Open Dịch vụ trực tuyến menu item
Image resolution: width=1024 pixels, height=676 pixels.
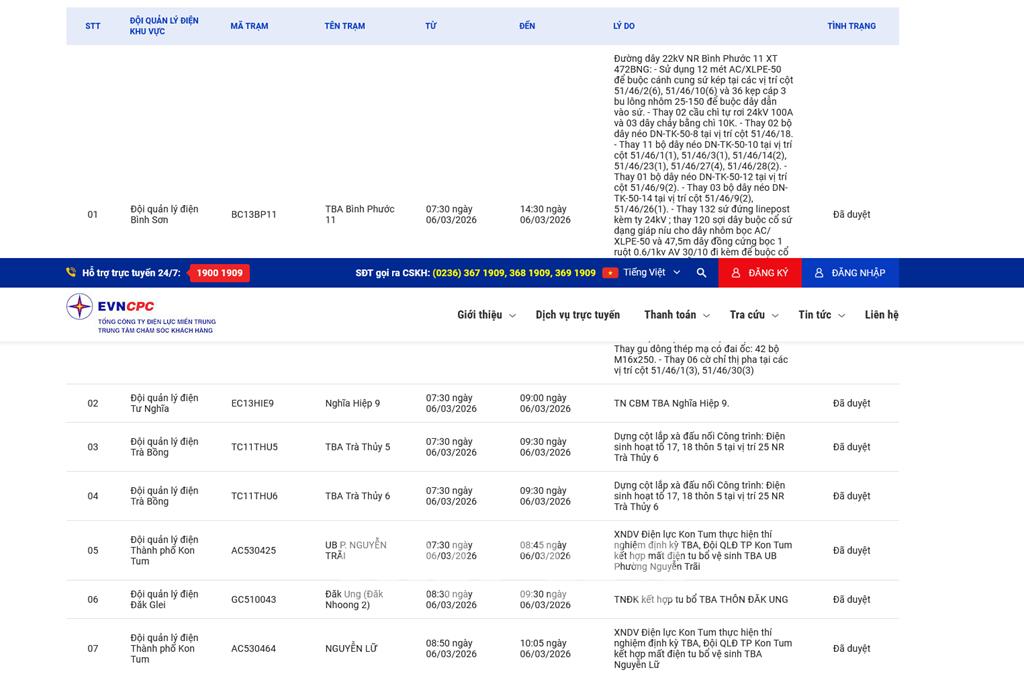click(577, 315)
